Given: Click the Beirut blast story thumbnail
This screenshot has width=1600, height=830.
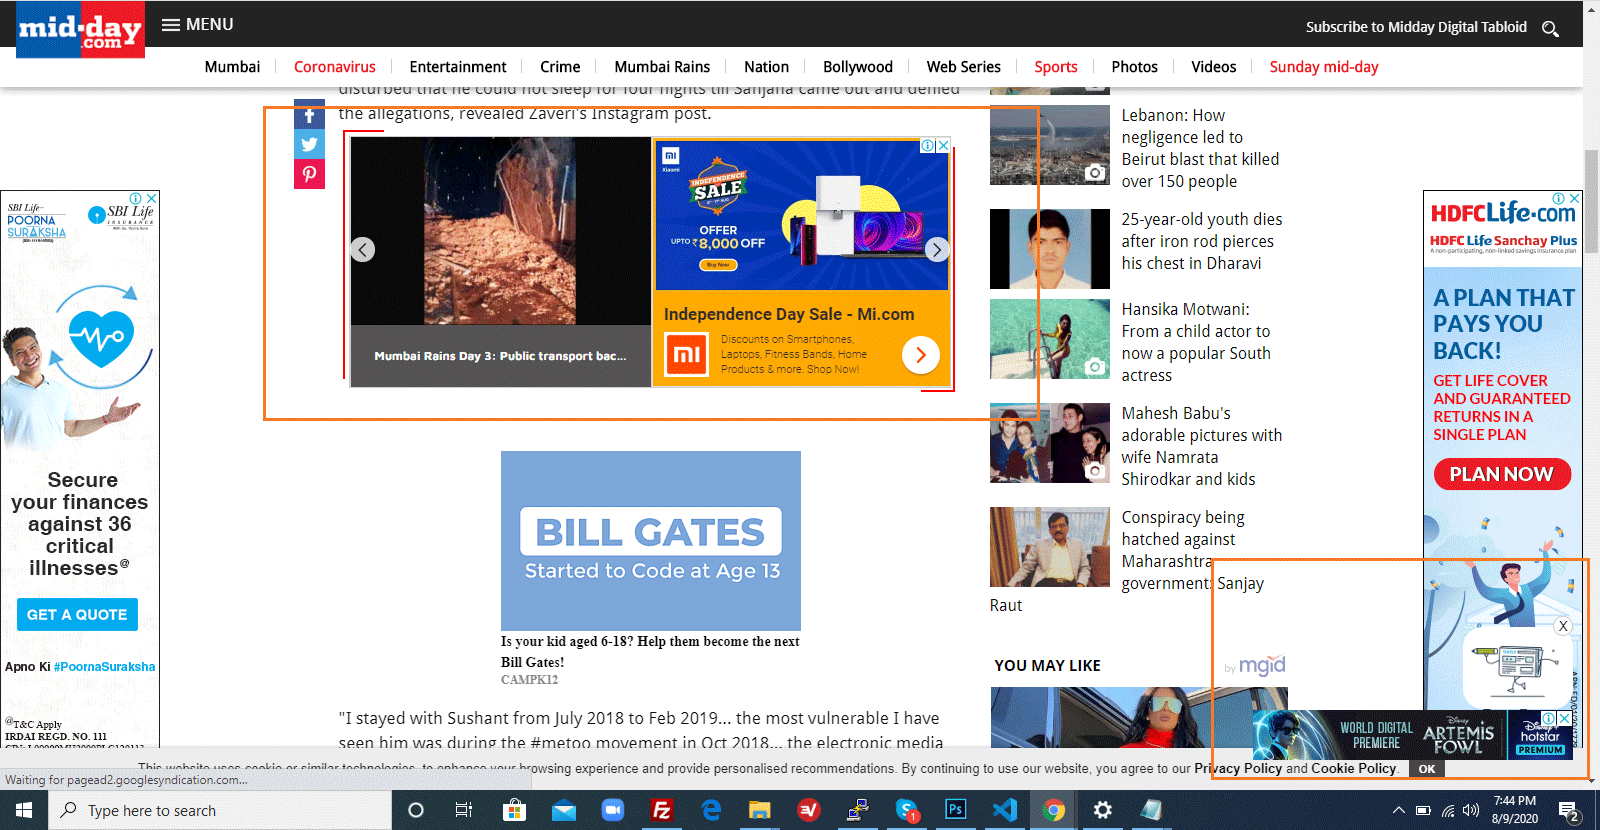Looking at the screenshot, I should point(1050,145).
